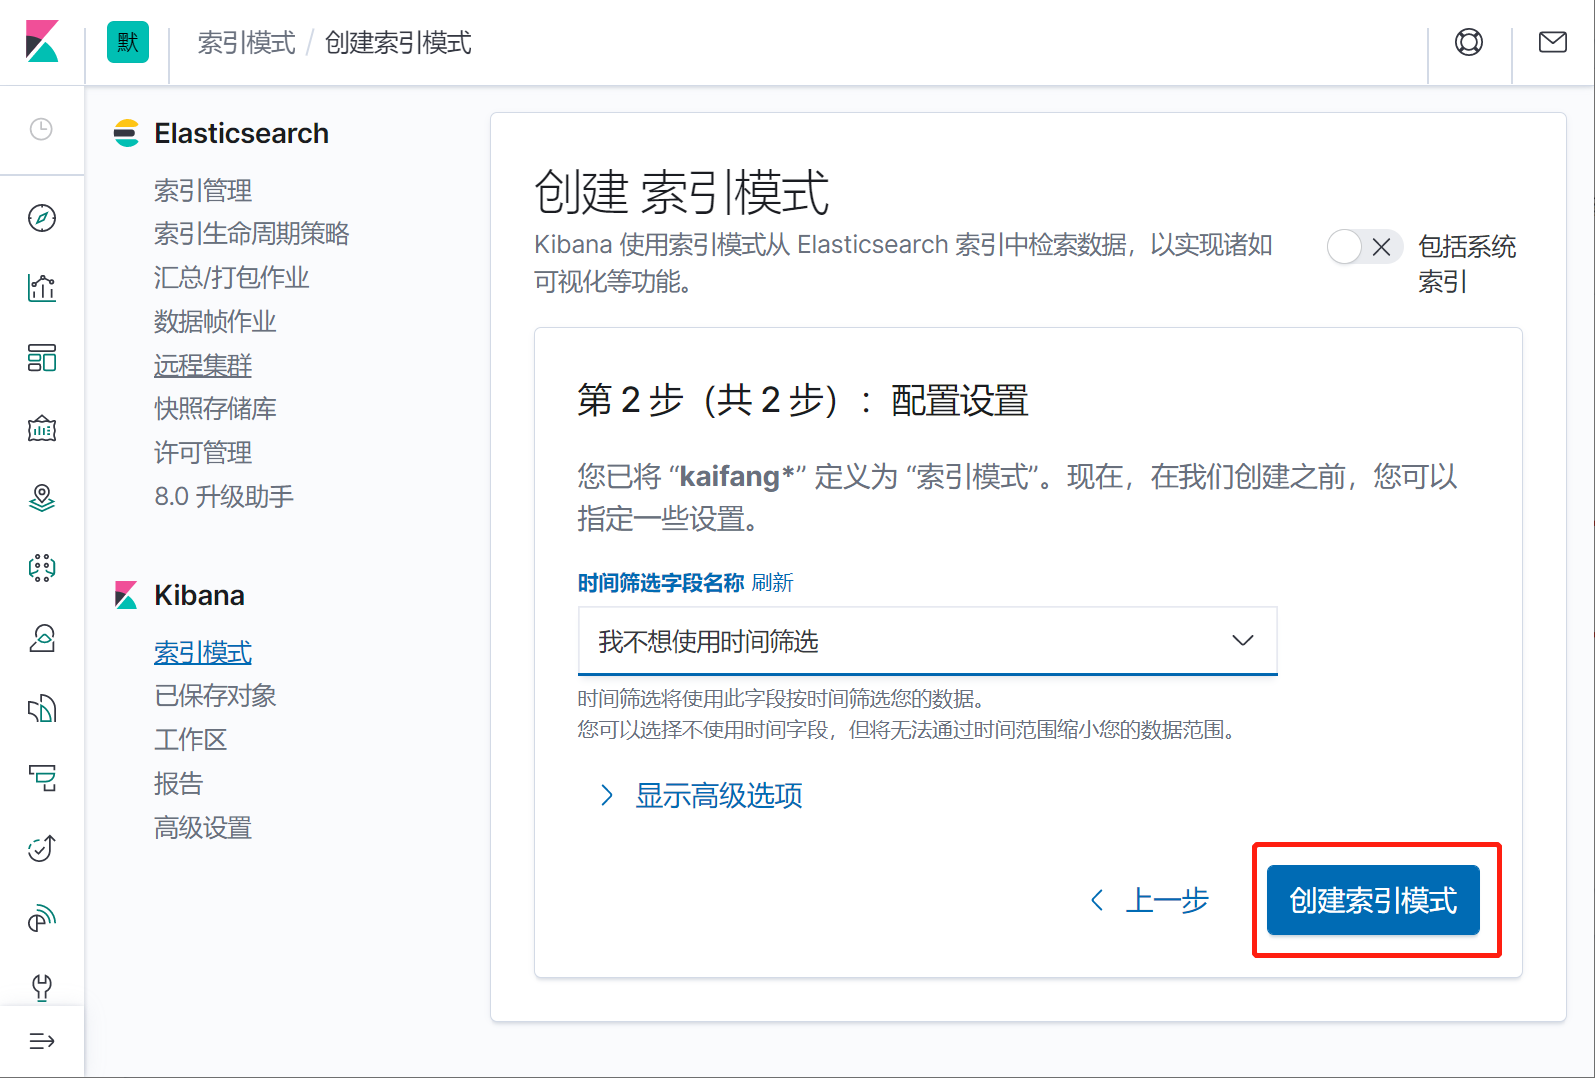Refresh the time filter field list
This screenshot has width=1595, height=1078.
coord(772,583)
